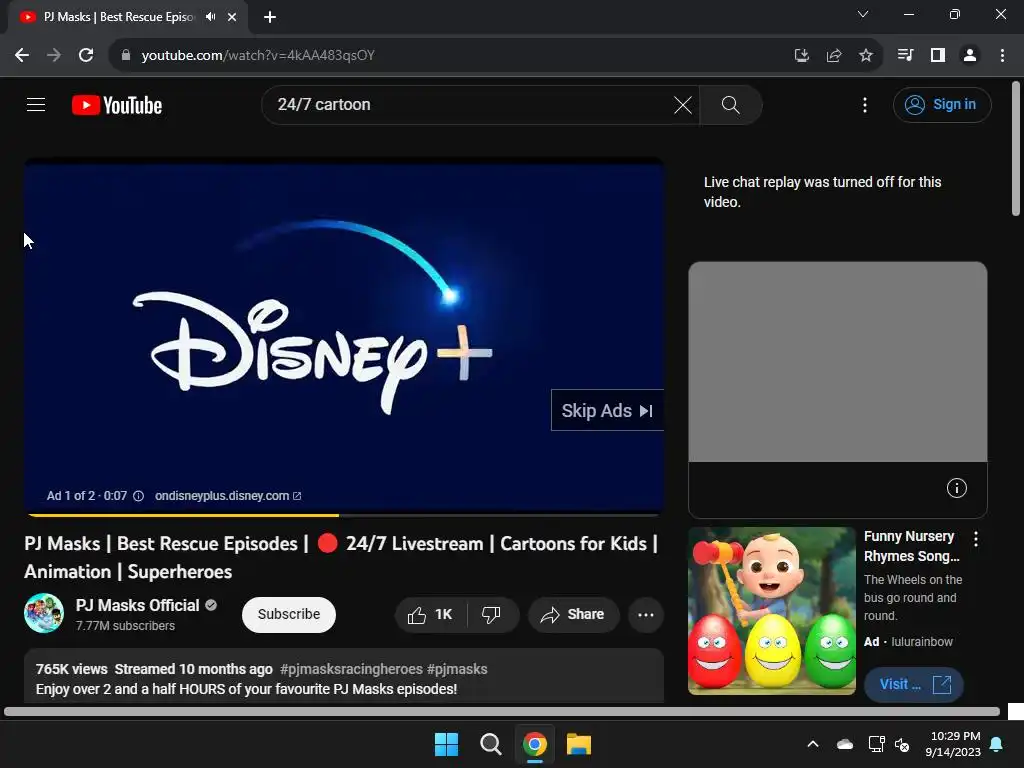Share the PJ Masks video
This screenshot has height=768, width=1024.
(x=573, y=615)
